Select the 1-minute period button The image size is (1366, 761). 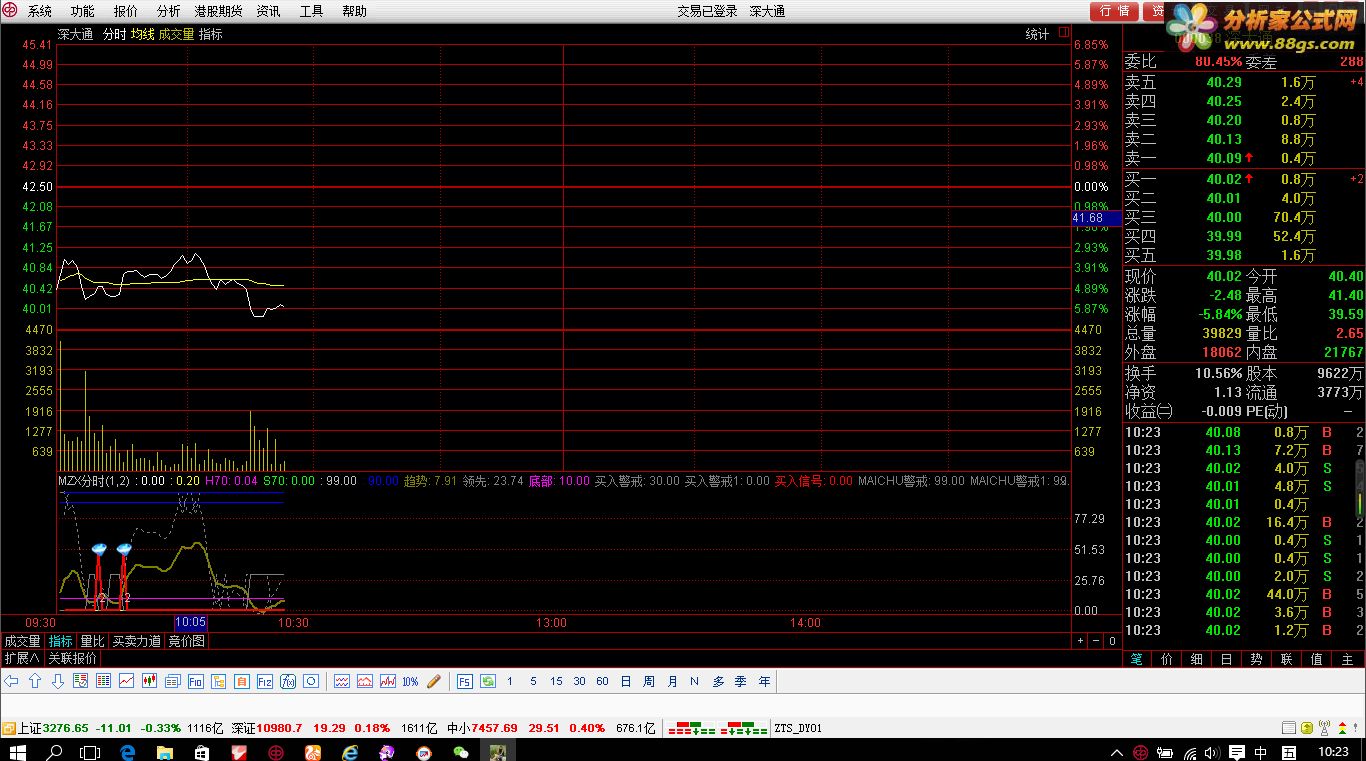pyautogui.click(x=510, y=681)
